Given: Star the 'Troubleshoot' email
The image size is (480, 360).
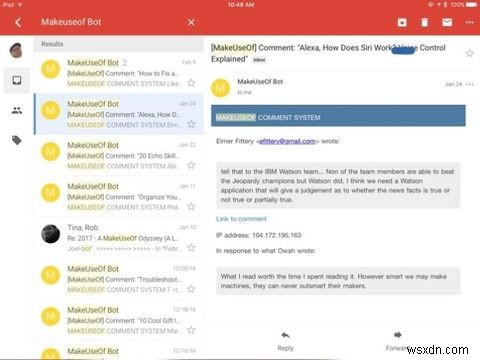Looking at the screenshot, I should click(191, 289).
